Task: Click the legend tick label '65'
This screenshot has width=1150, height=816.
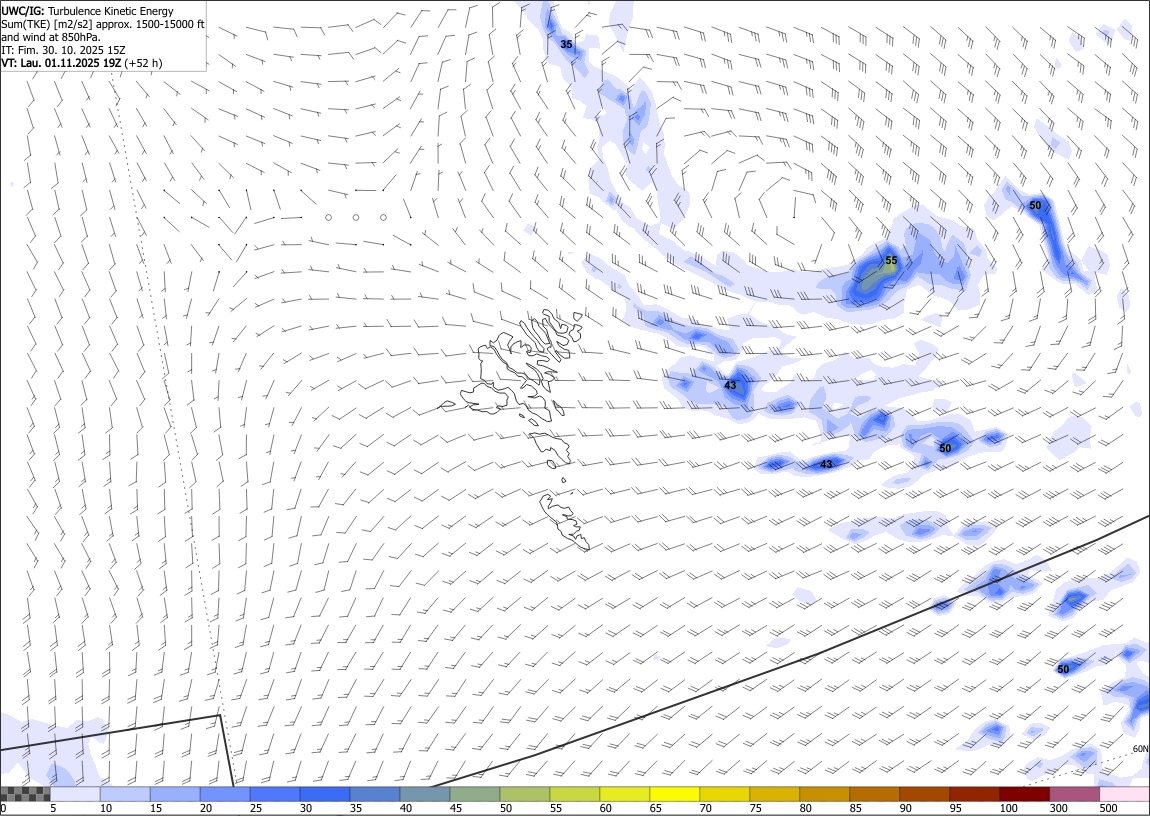Action: click(x=655, y=809)
